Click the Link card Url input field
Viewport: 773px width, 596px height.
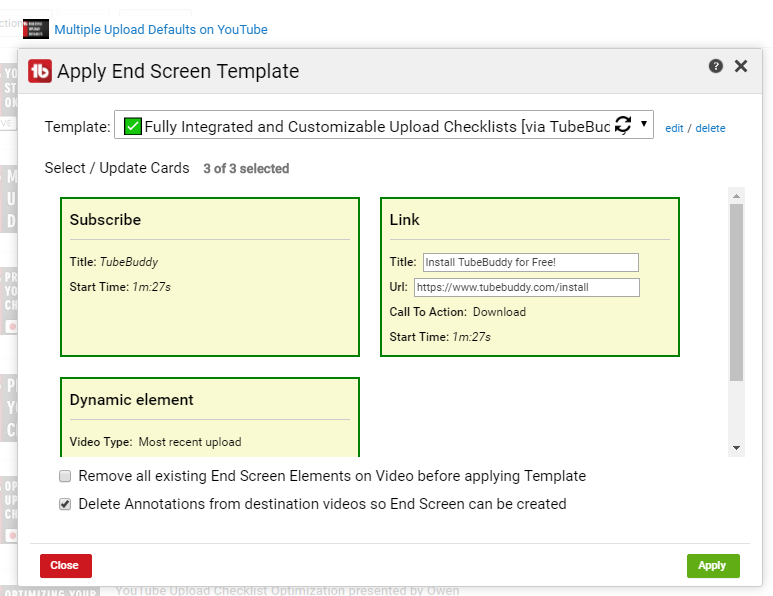point(527,287)
